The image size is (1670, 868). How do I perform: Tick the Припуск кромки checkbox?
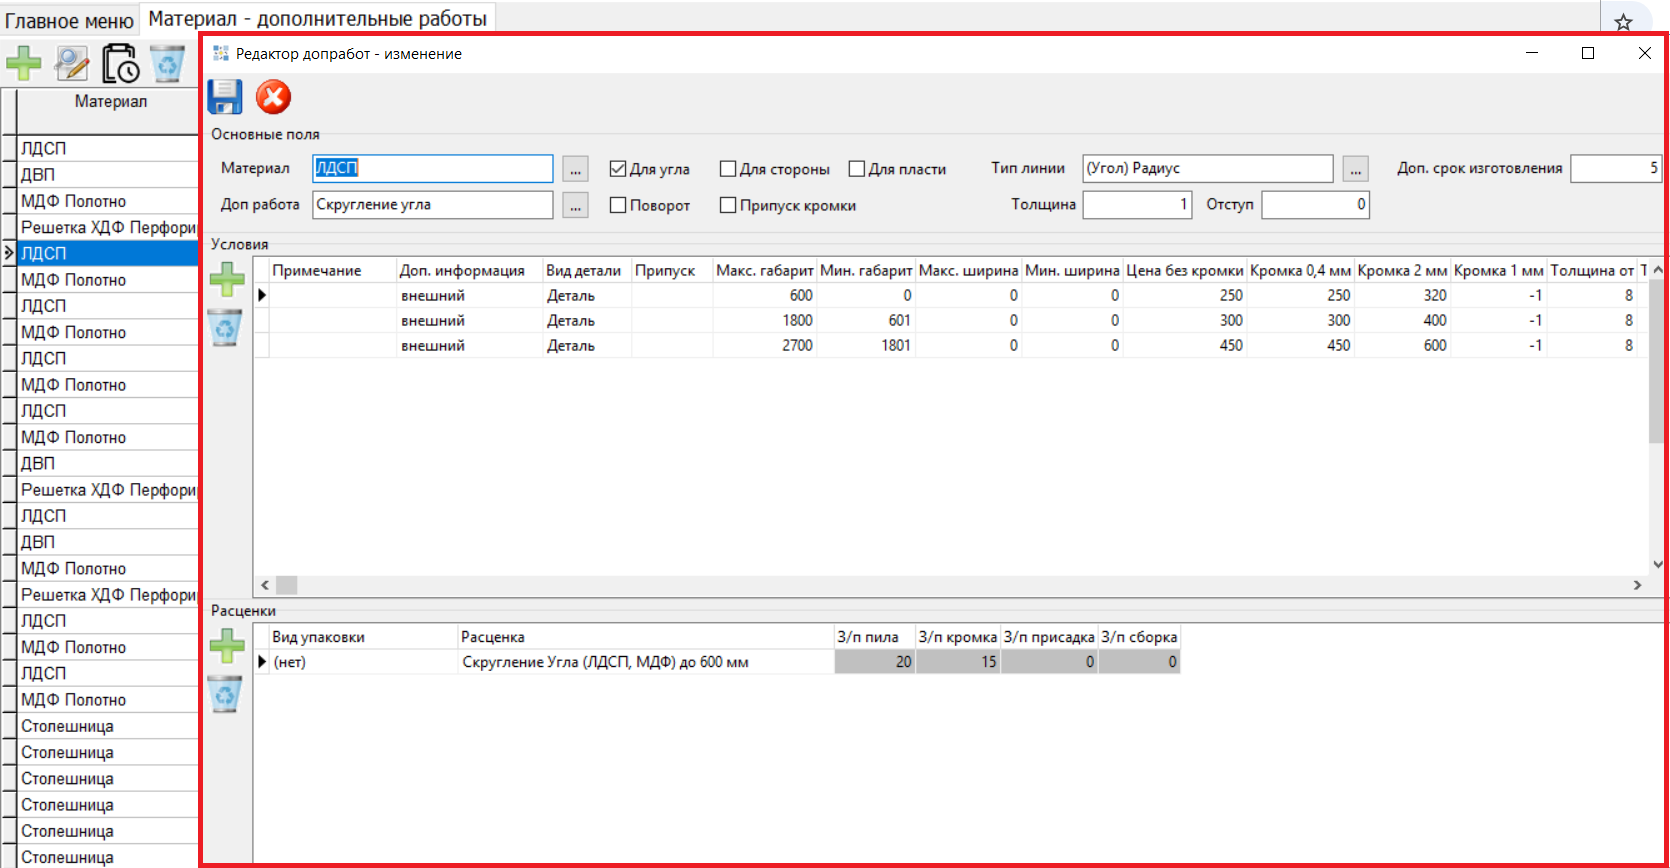click(x=728, y=205)
